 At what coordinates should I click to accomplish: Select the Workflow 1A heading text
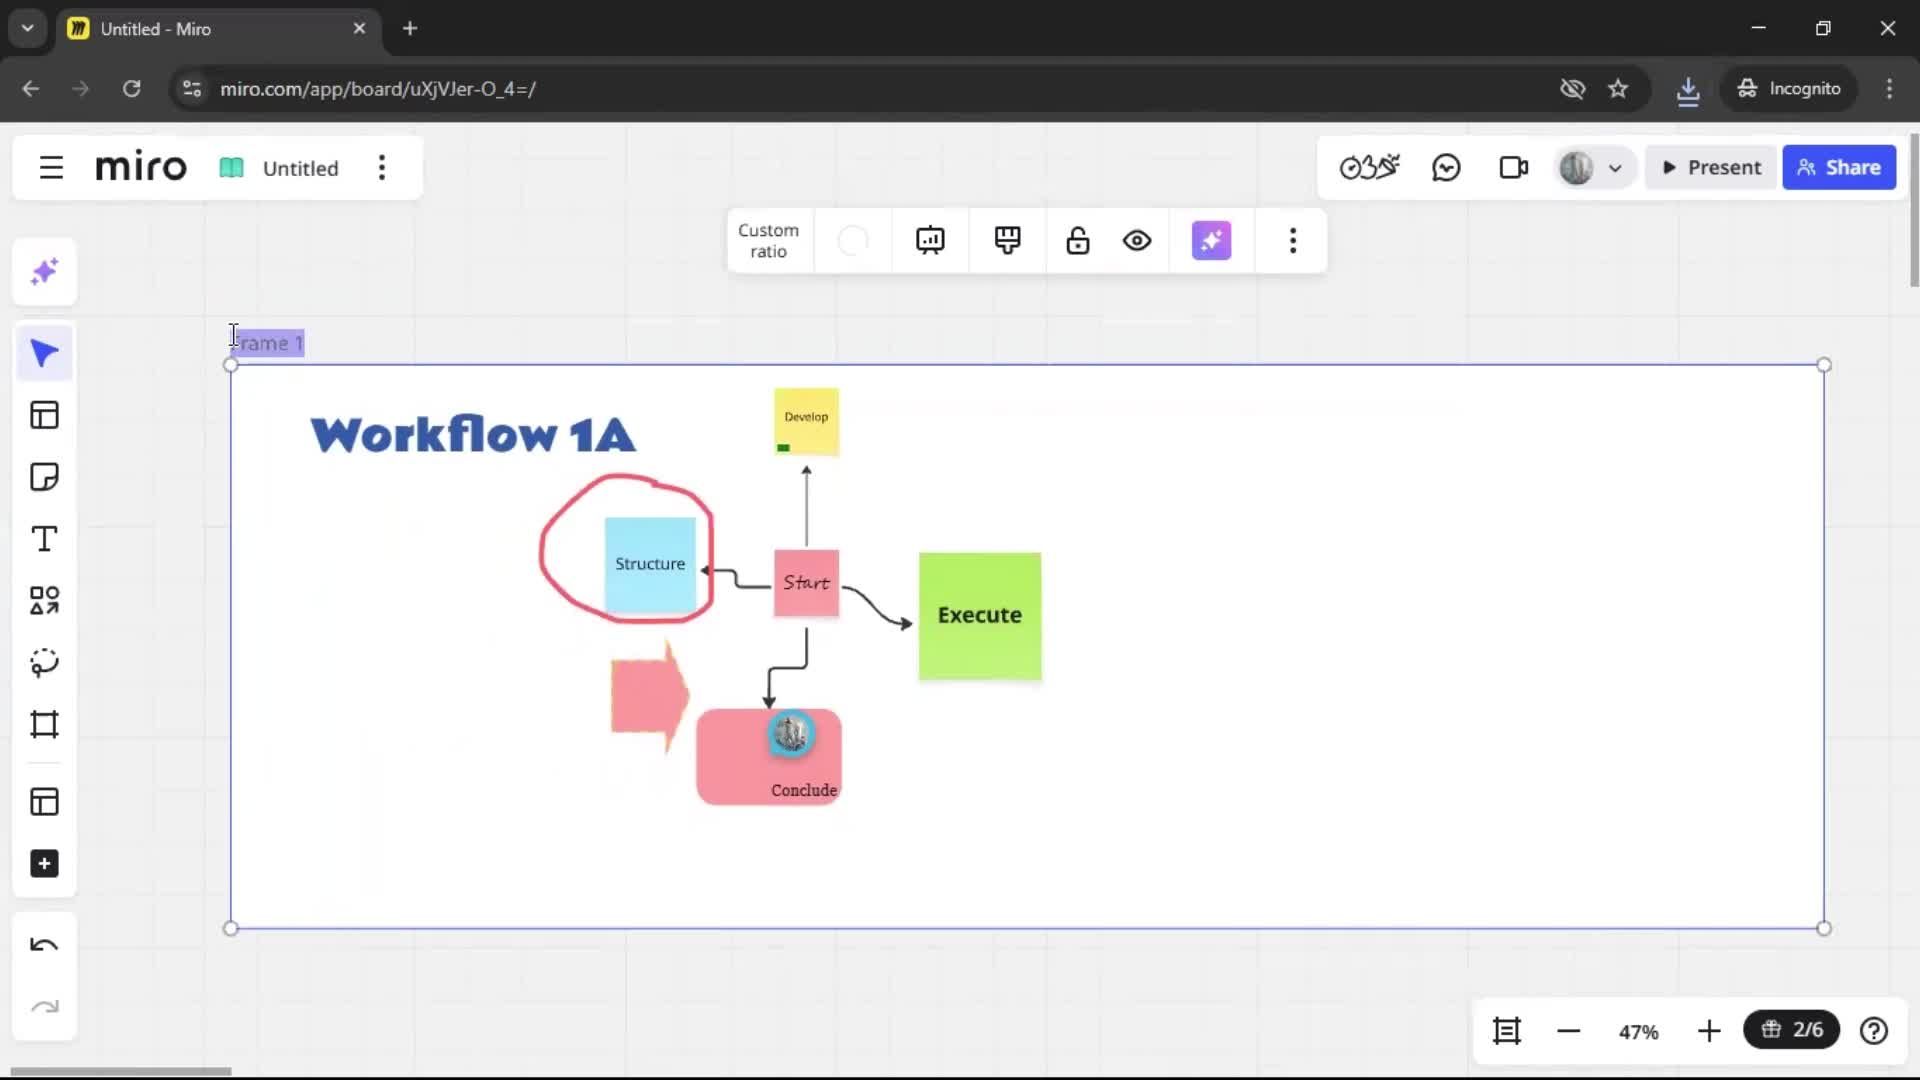pos(472,436)
